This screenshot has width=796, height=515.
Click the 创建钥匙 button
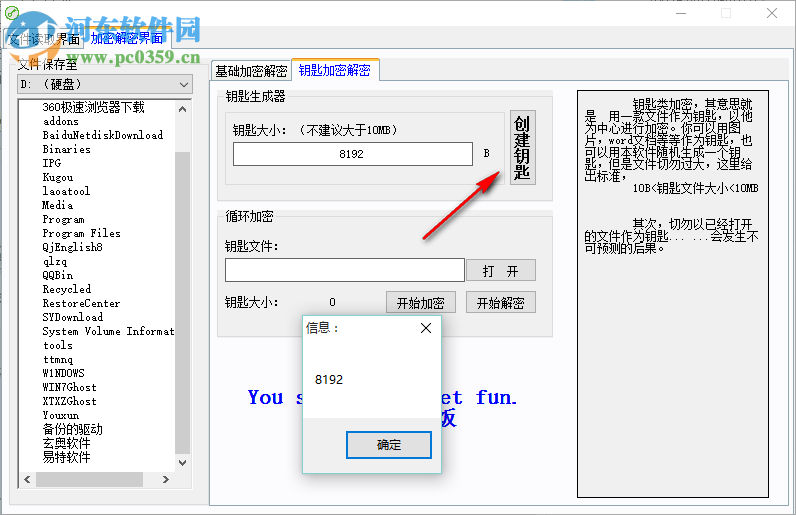point(522,147)
